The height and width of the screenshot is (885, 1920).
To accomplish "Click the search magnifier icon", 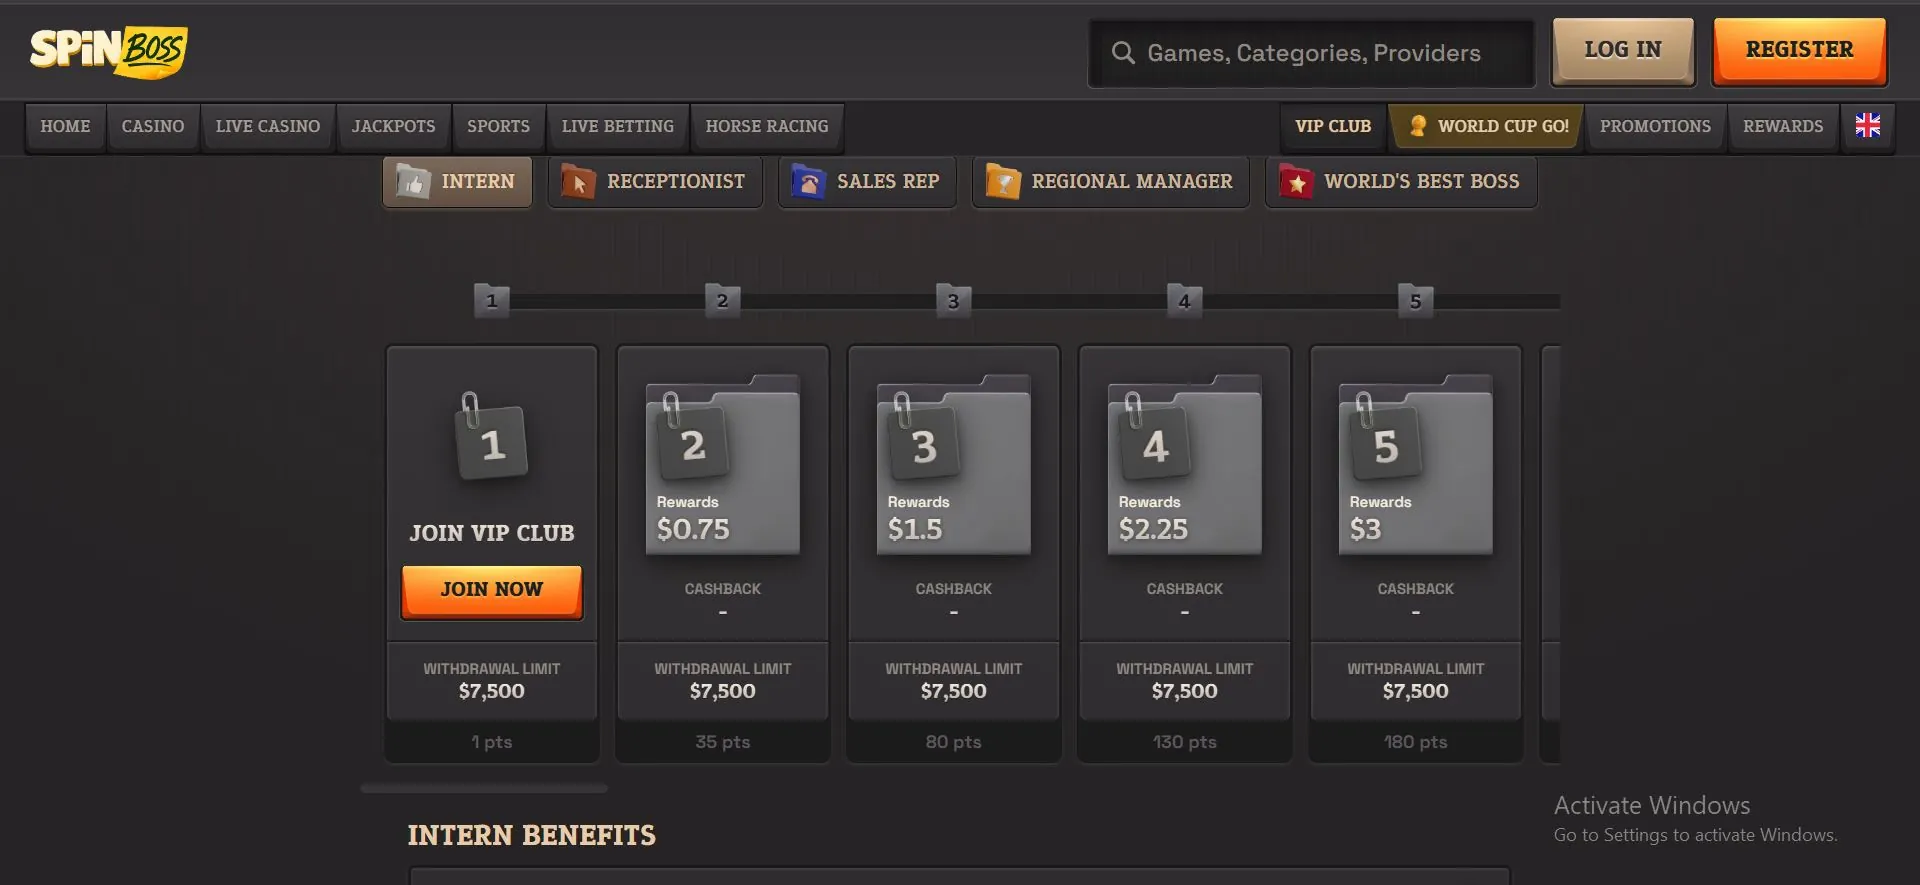I will coord(1123,53).
